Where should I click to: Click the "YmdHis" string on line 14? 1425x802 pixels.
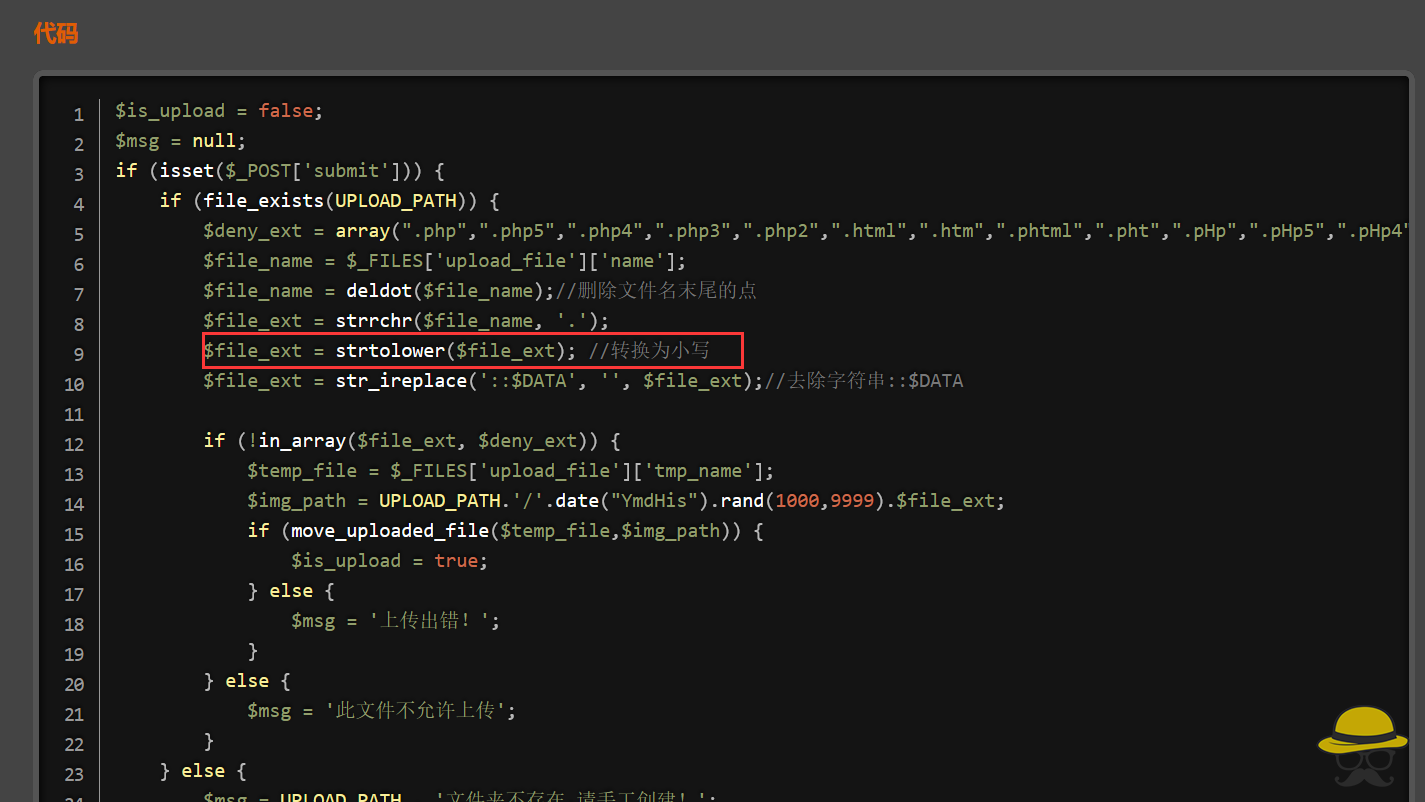pos(655,501)
